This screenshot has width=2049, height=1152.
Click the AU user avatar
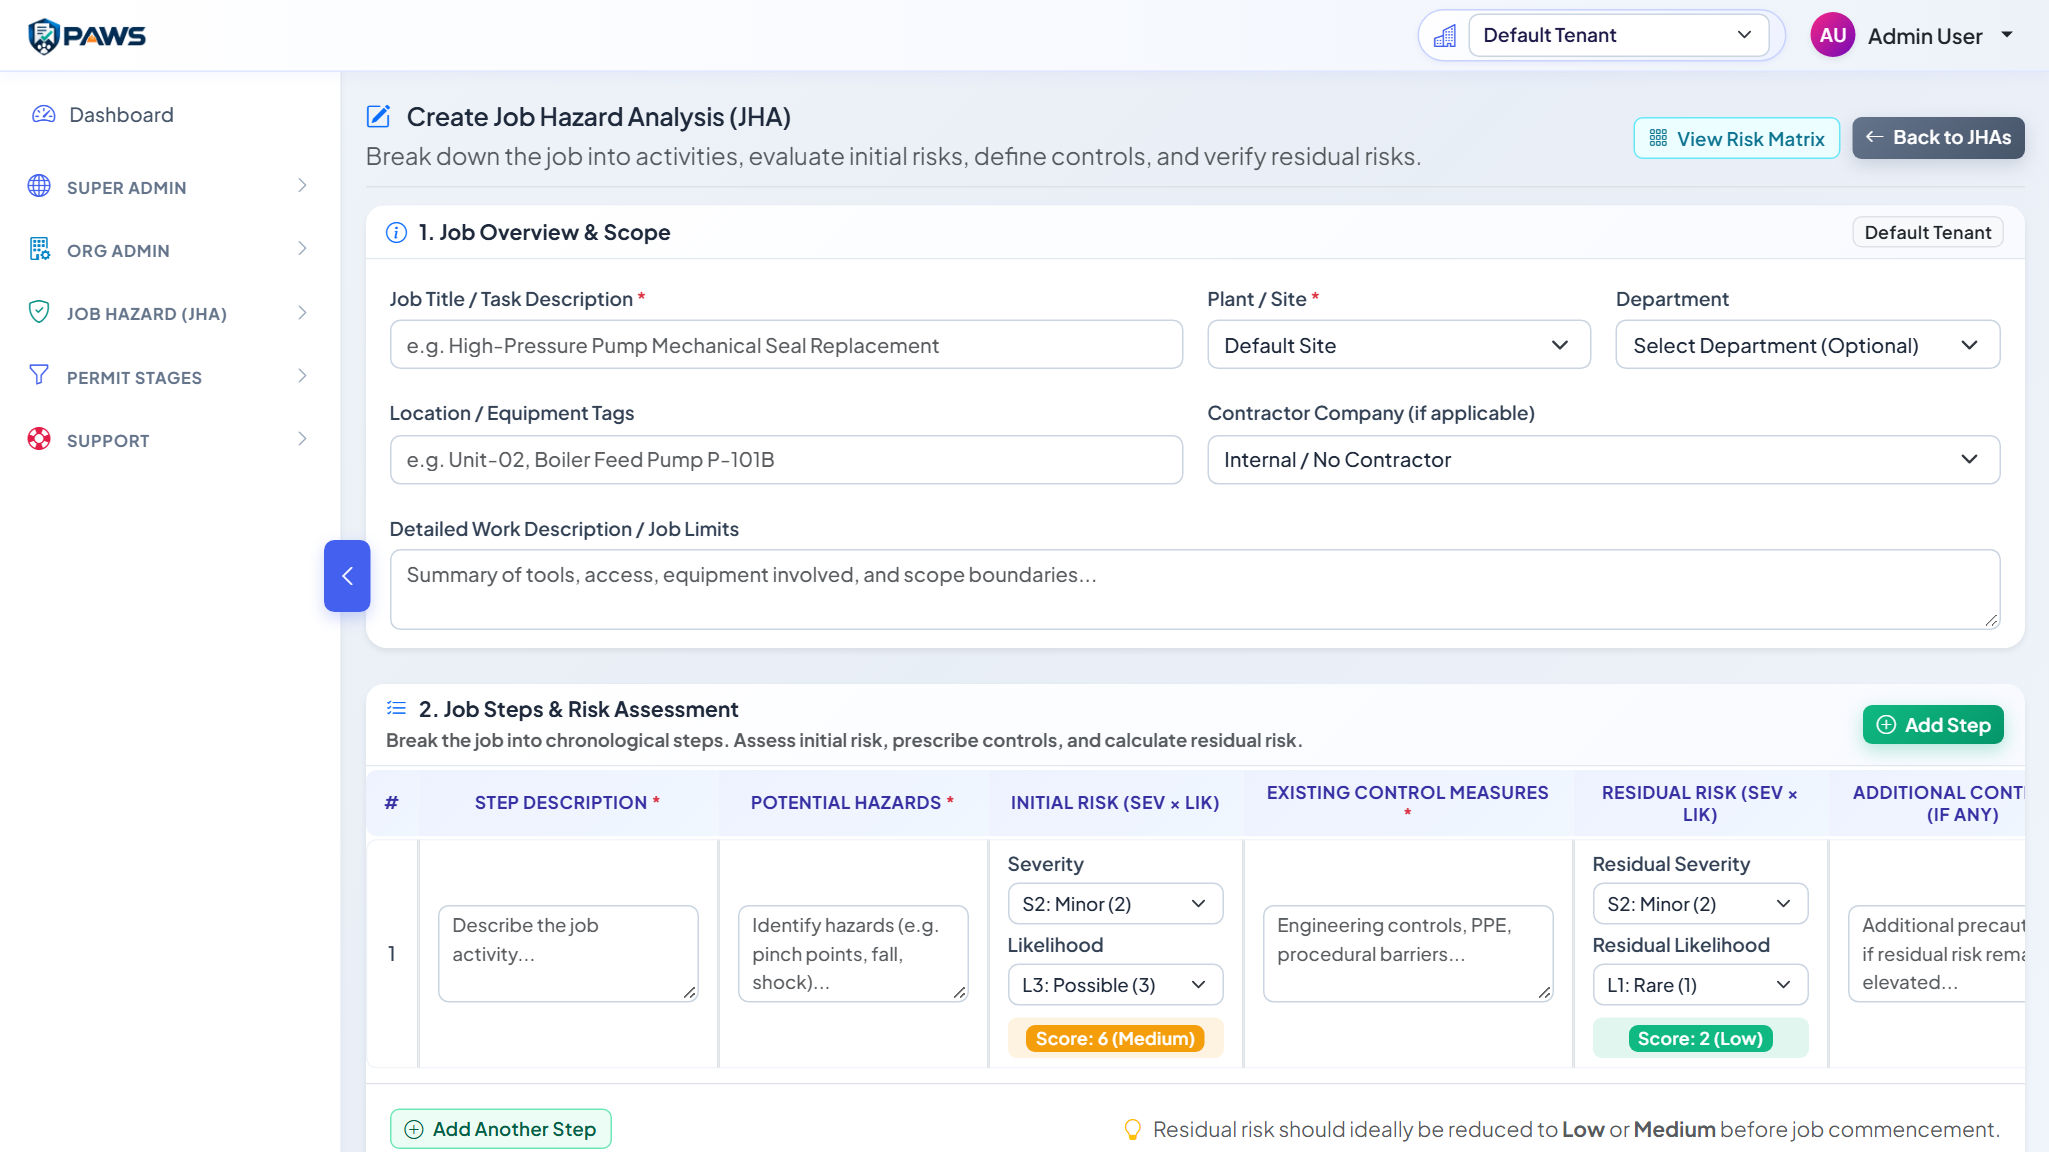(x=1832, y=35)
